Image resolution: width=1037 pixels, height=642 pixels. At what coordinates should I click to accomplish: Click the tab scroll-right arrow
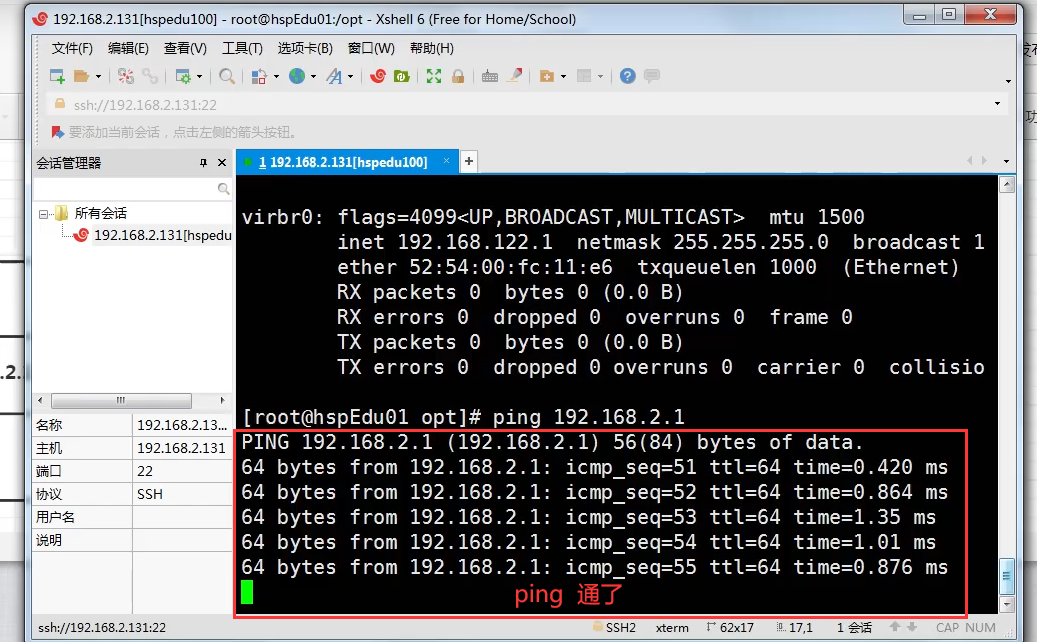985,161
